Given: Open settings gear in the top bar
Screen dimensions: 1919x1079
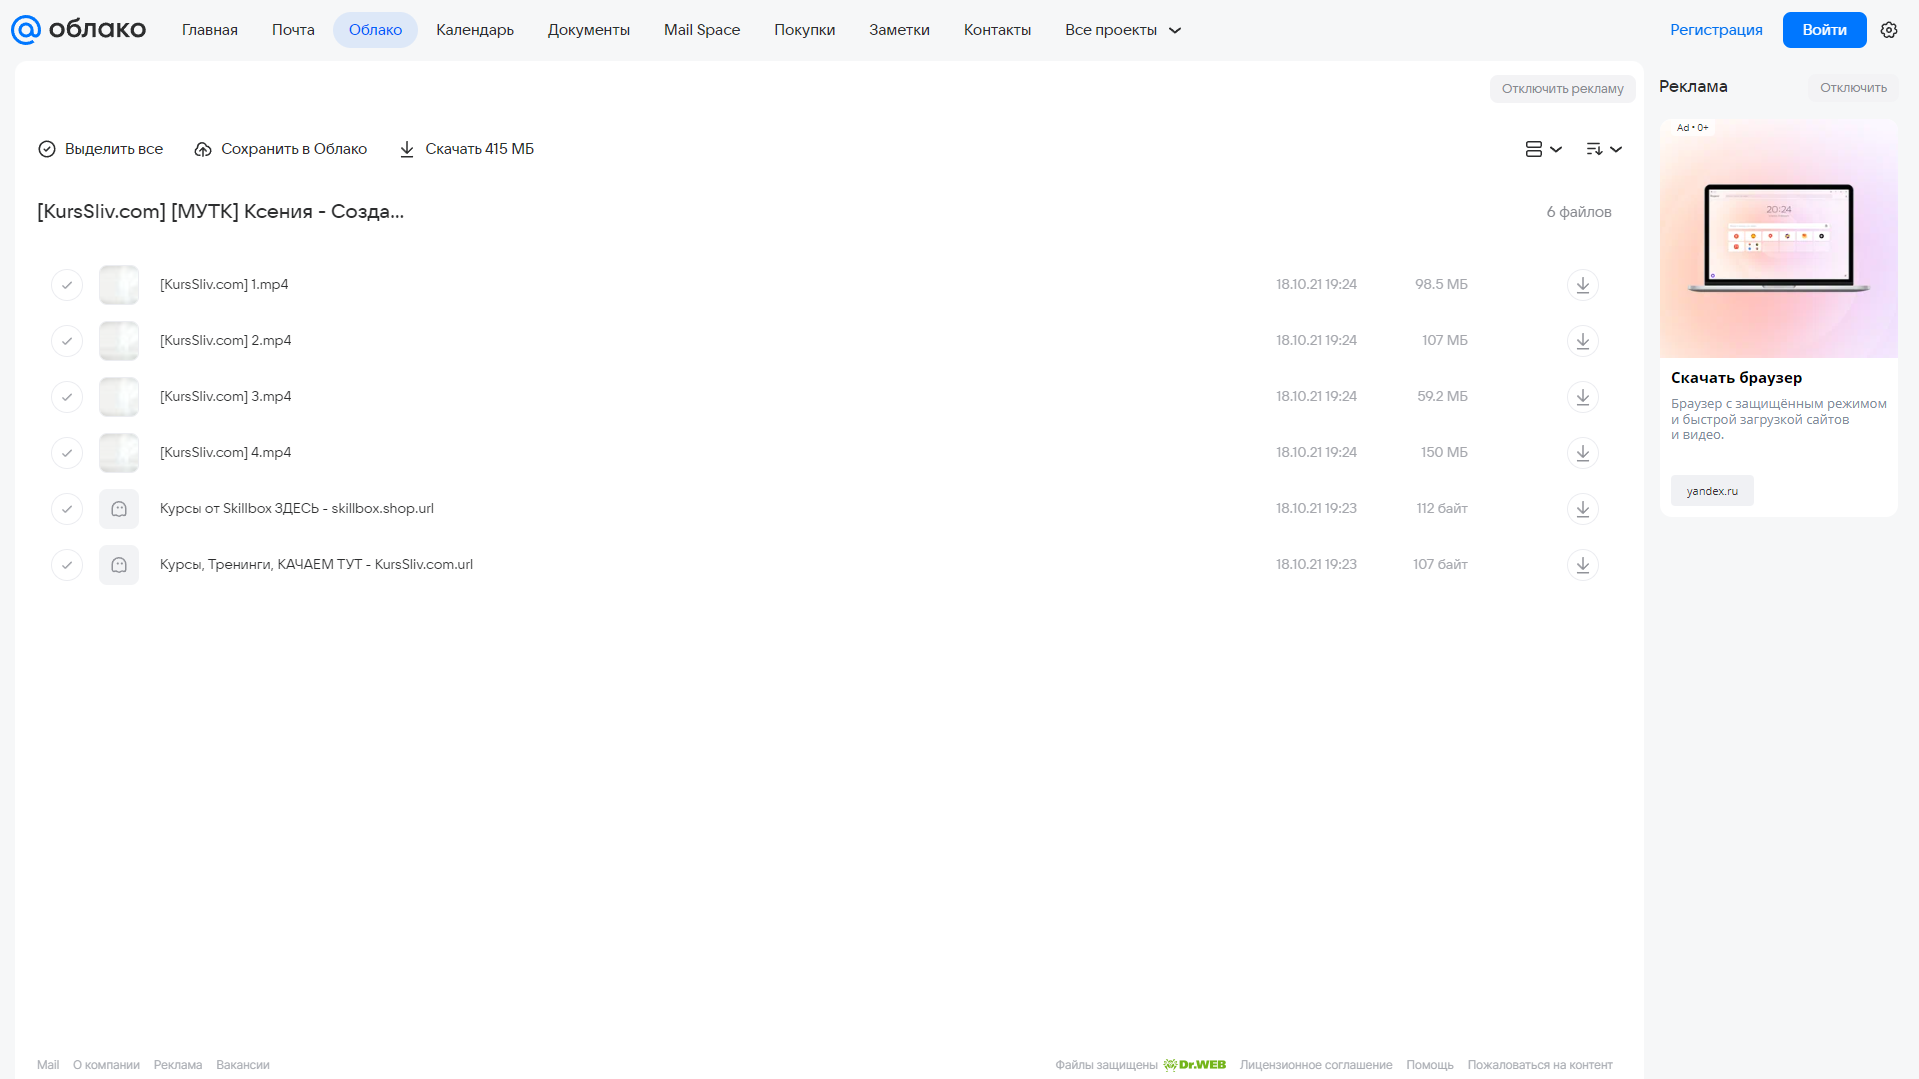Looking at the screenshot, I should 1889,30.
